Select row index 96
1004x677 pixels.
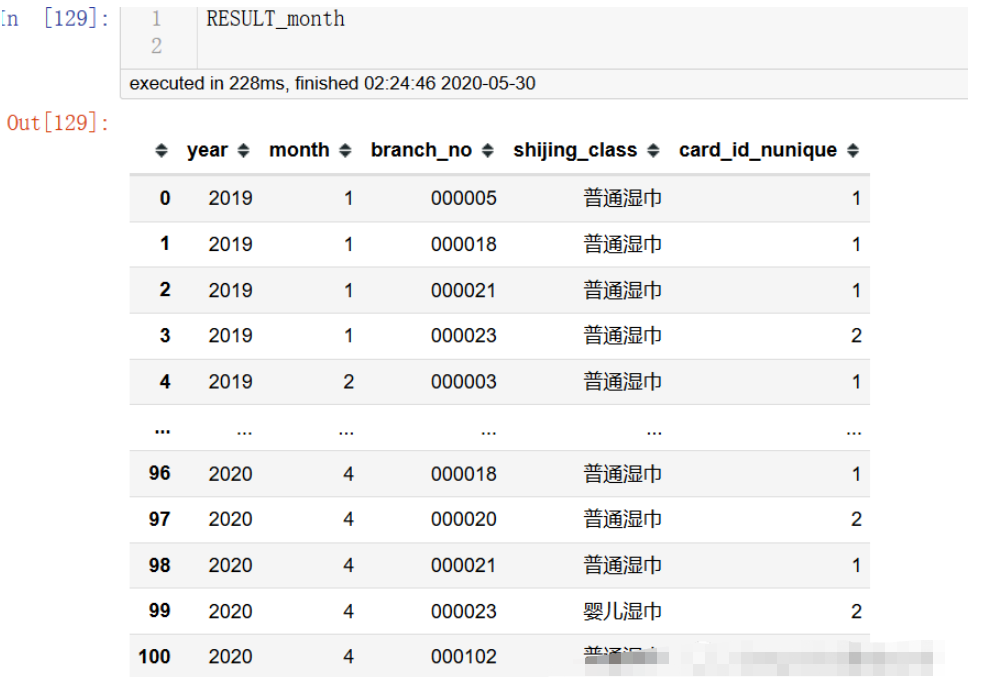(x=159, y=473)
